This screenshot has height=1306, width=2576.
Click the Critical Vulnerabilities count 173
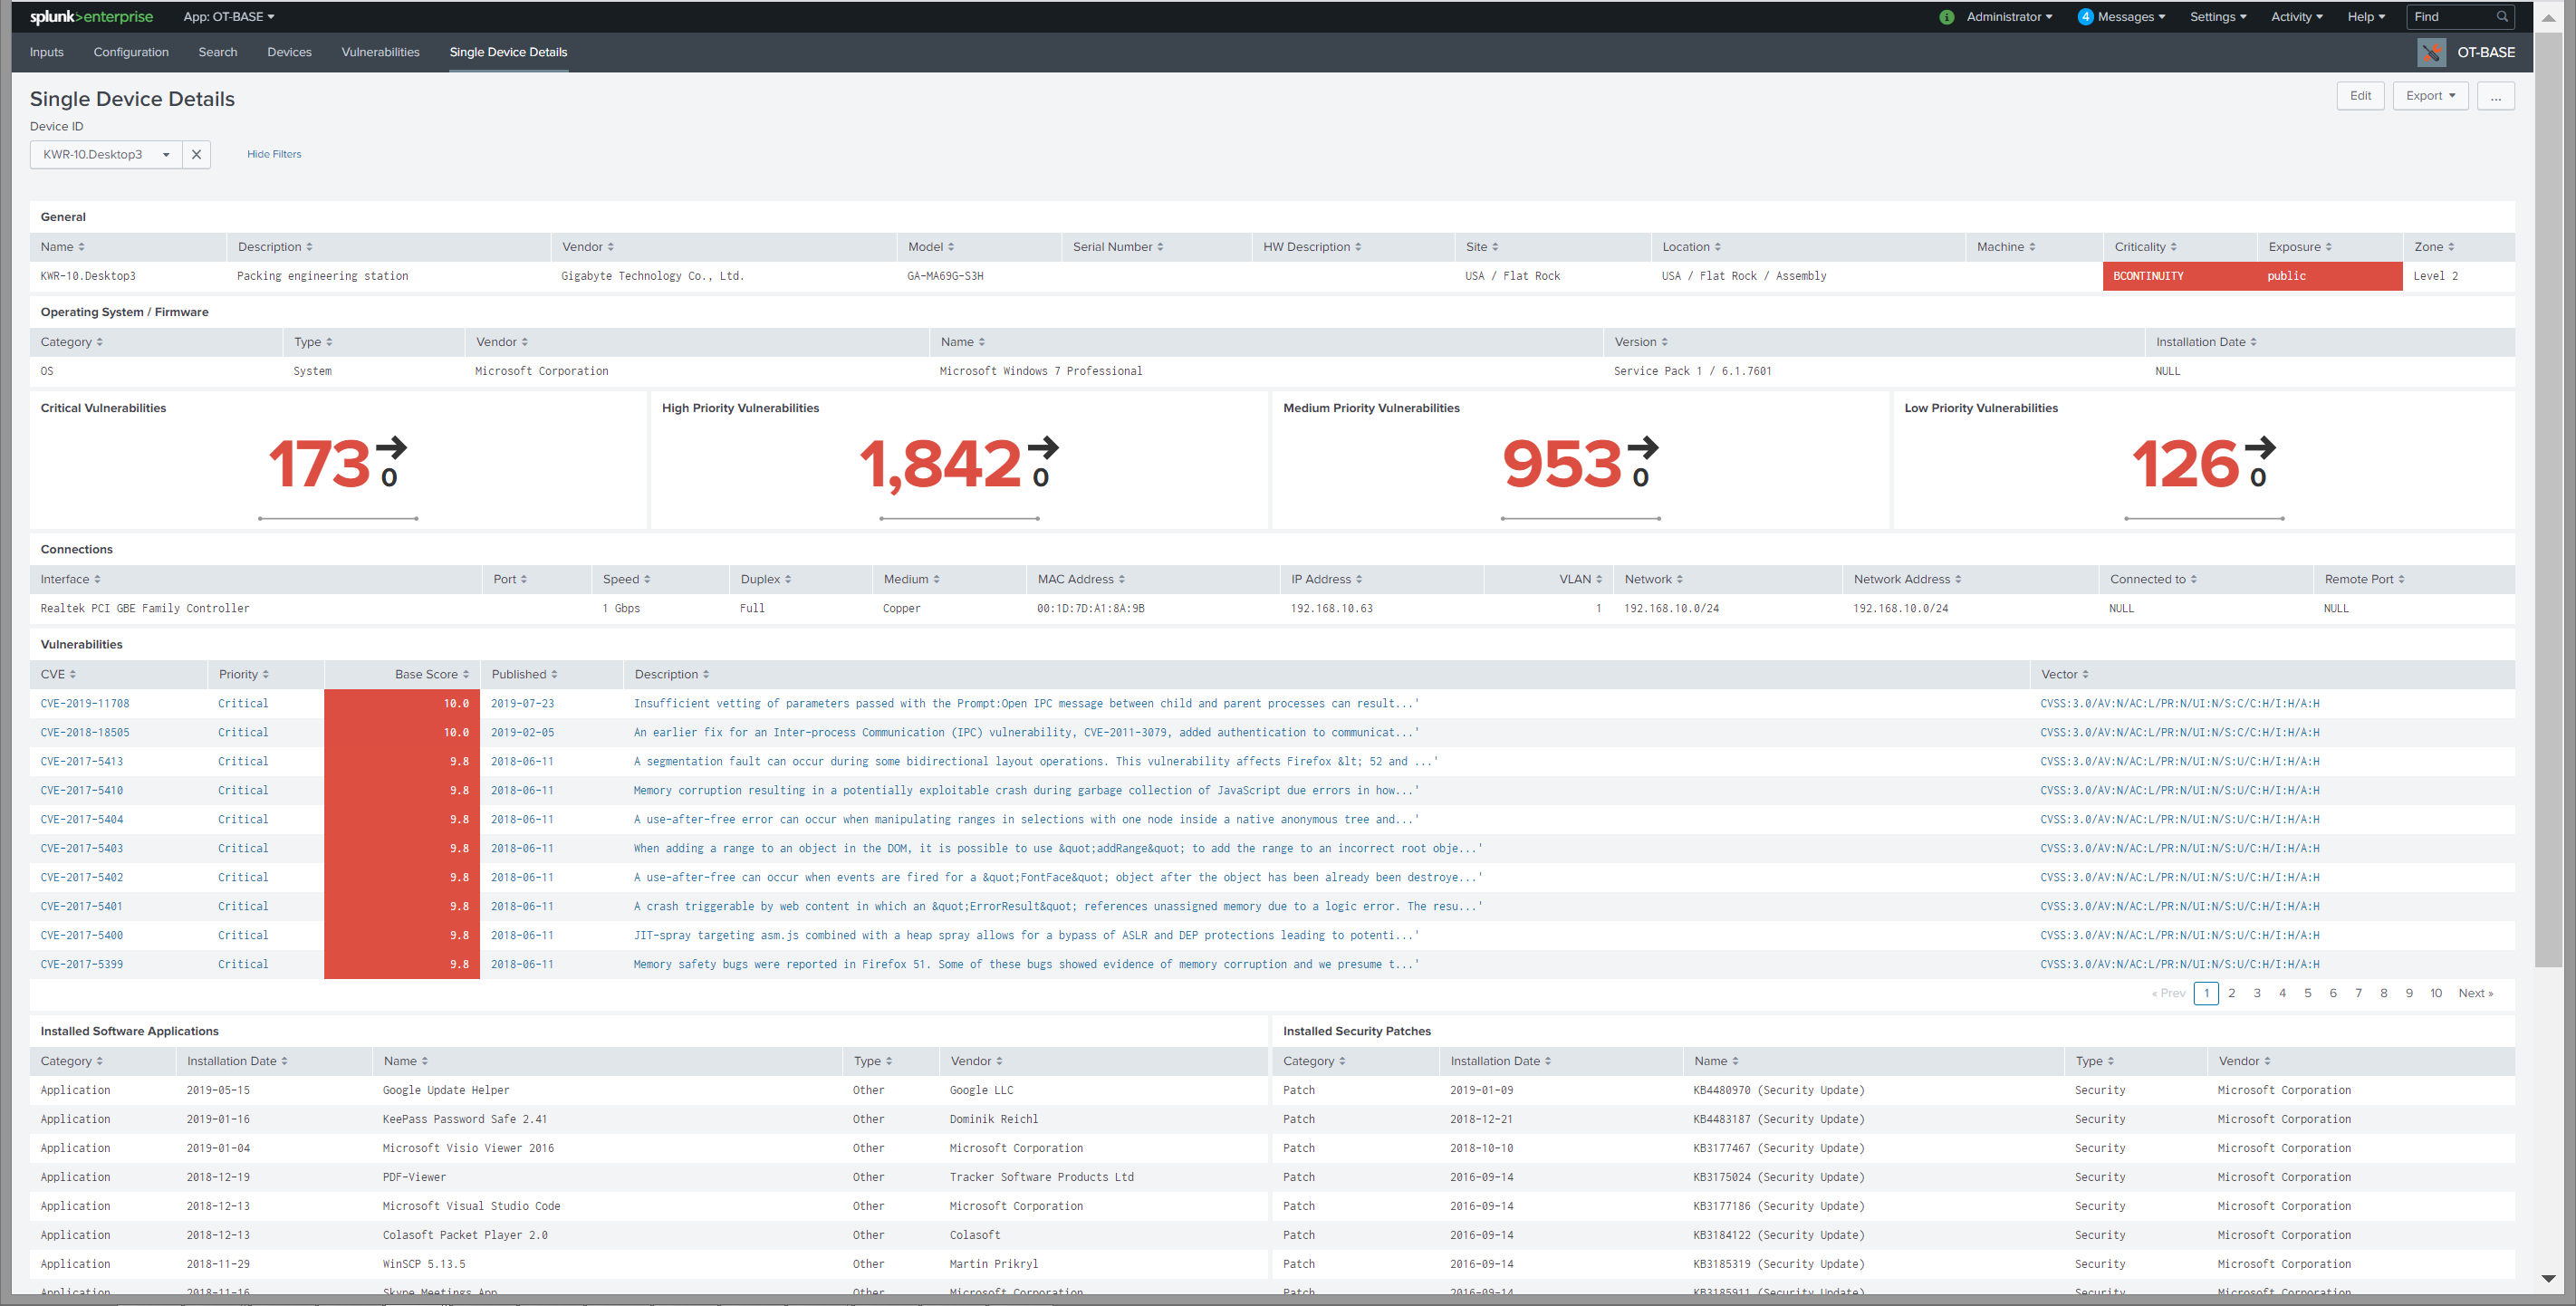point(319,464)
